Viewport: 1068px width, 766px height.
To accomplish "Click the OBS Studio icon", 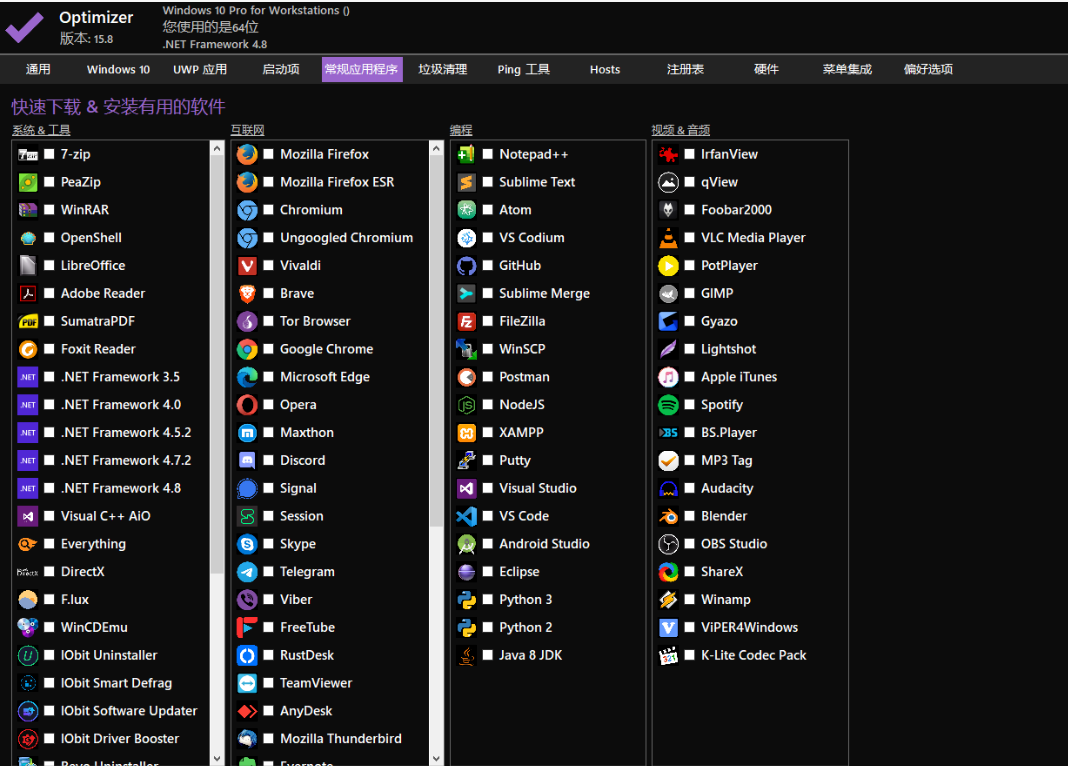I will (x=669, y=544).
